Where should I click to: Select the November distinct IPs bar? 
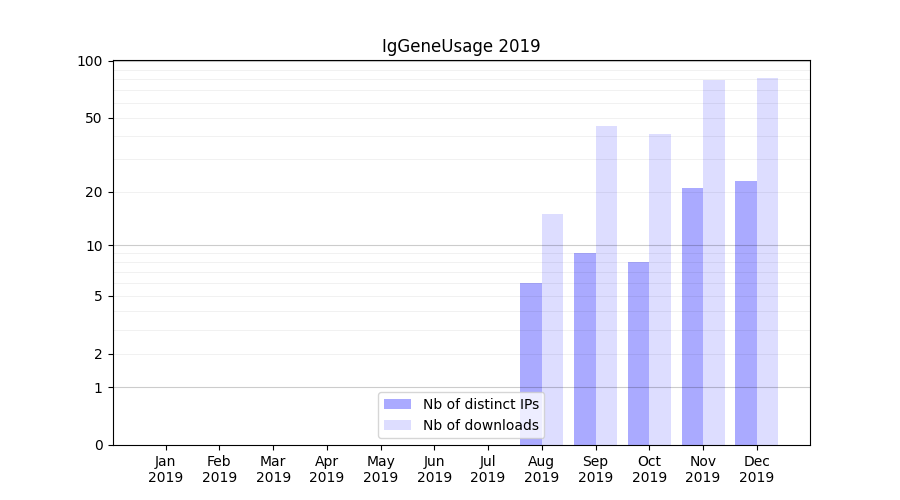[x=692, y=316]
